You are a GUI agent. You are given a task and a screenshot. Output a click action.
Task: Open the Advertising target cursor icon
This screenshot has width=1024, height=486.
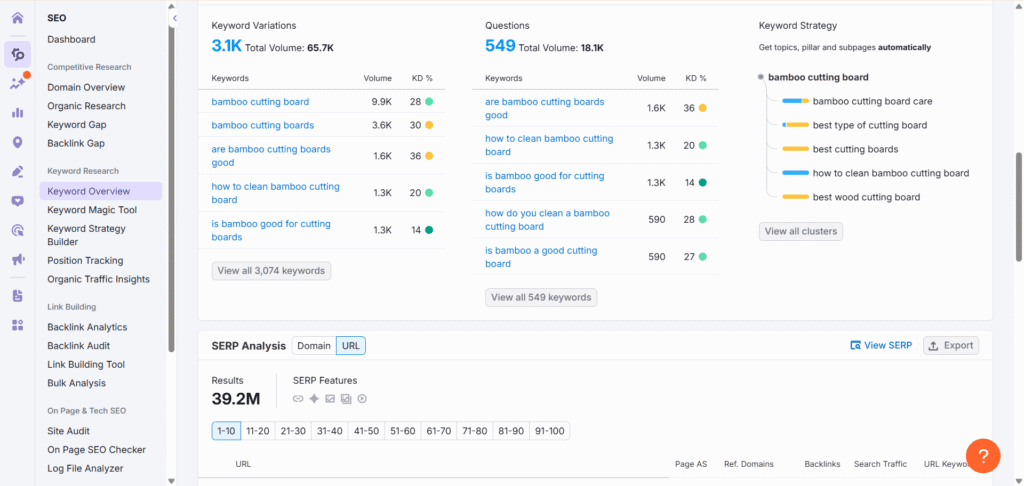point(18,230)
